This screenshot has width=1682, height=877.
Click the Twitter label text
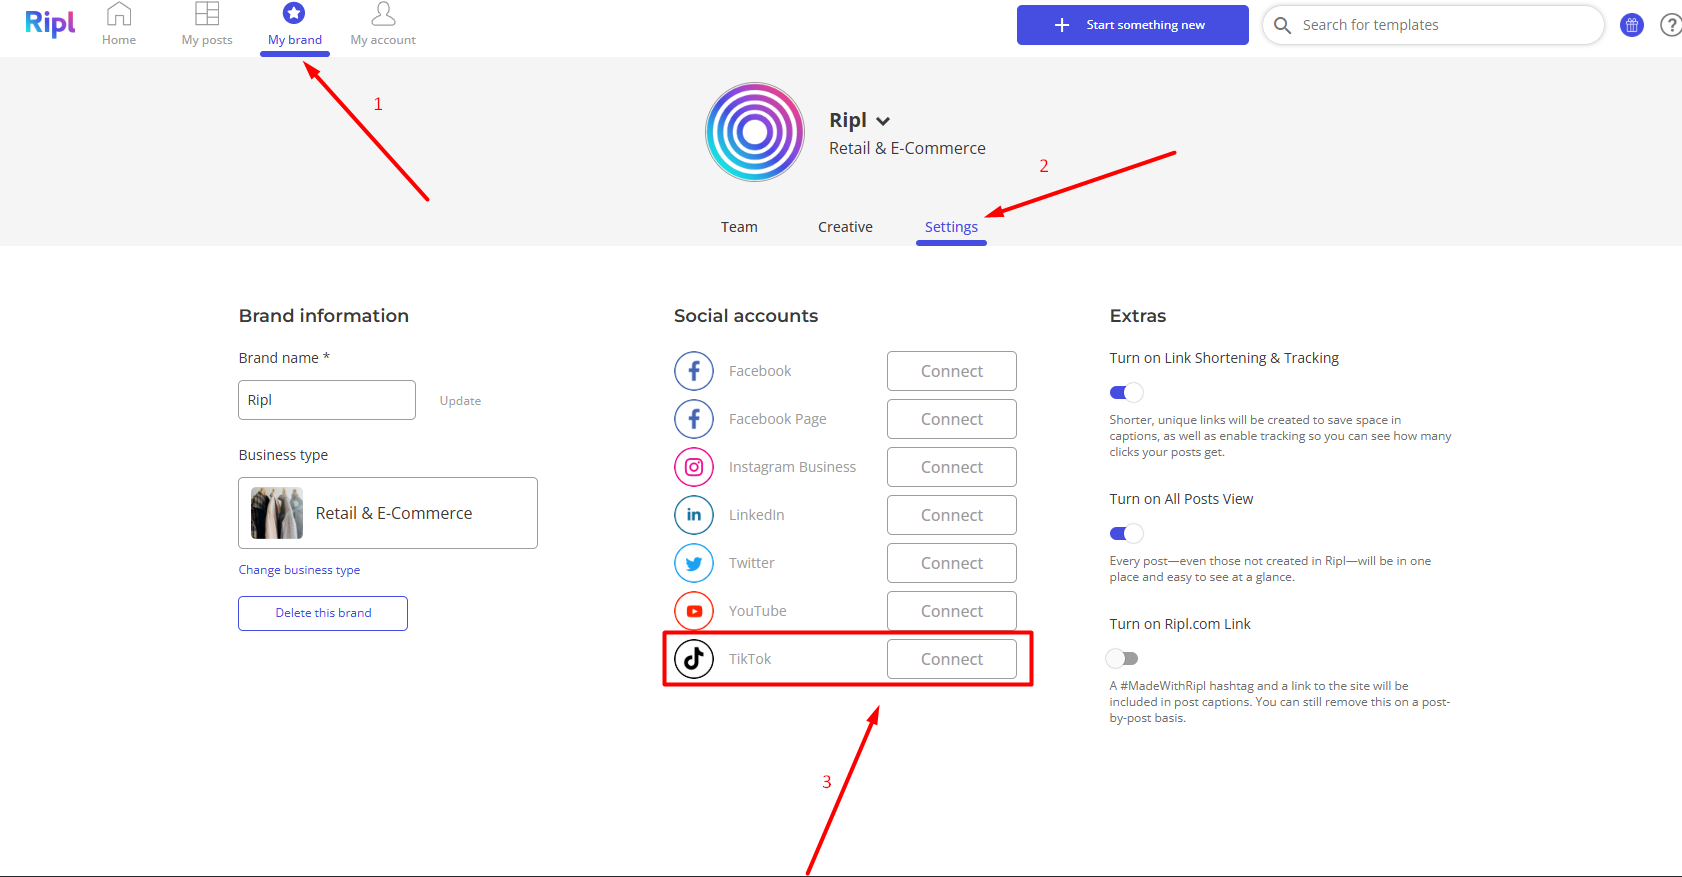(751, 563)
